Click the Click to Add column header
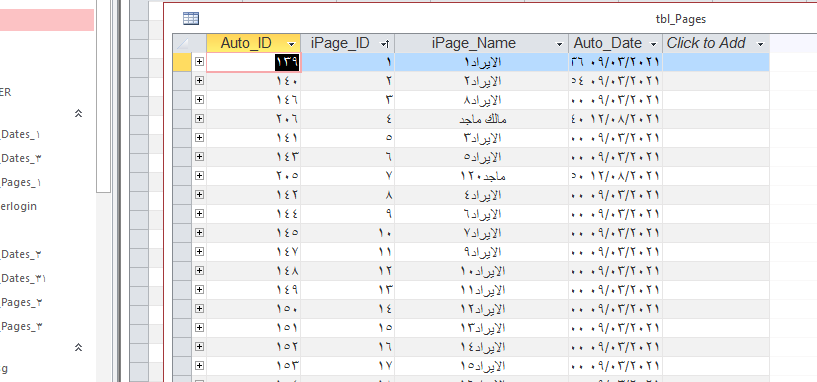This screenshot has width=817, height=382. click(x=716, y=43)
